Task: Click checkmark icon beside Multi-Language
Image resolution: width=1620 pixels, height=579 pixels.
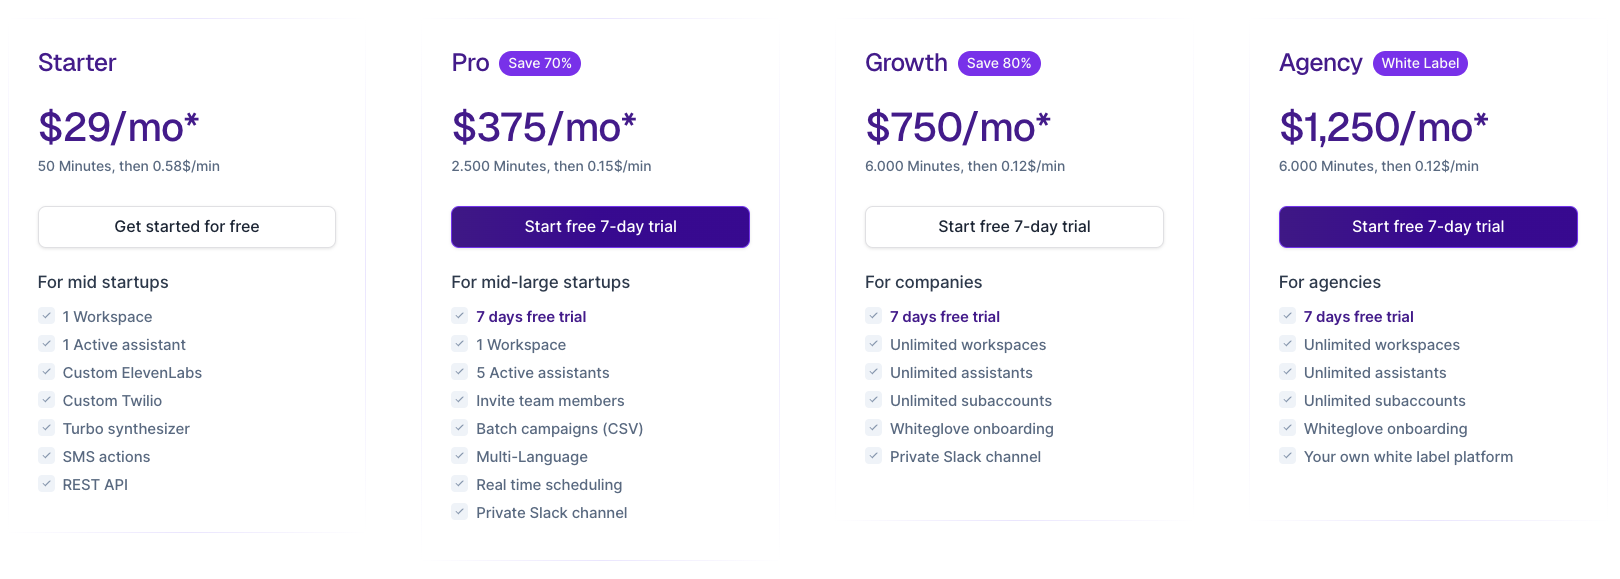Action: pos(460,456)
